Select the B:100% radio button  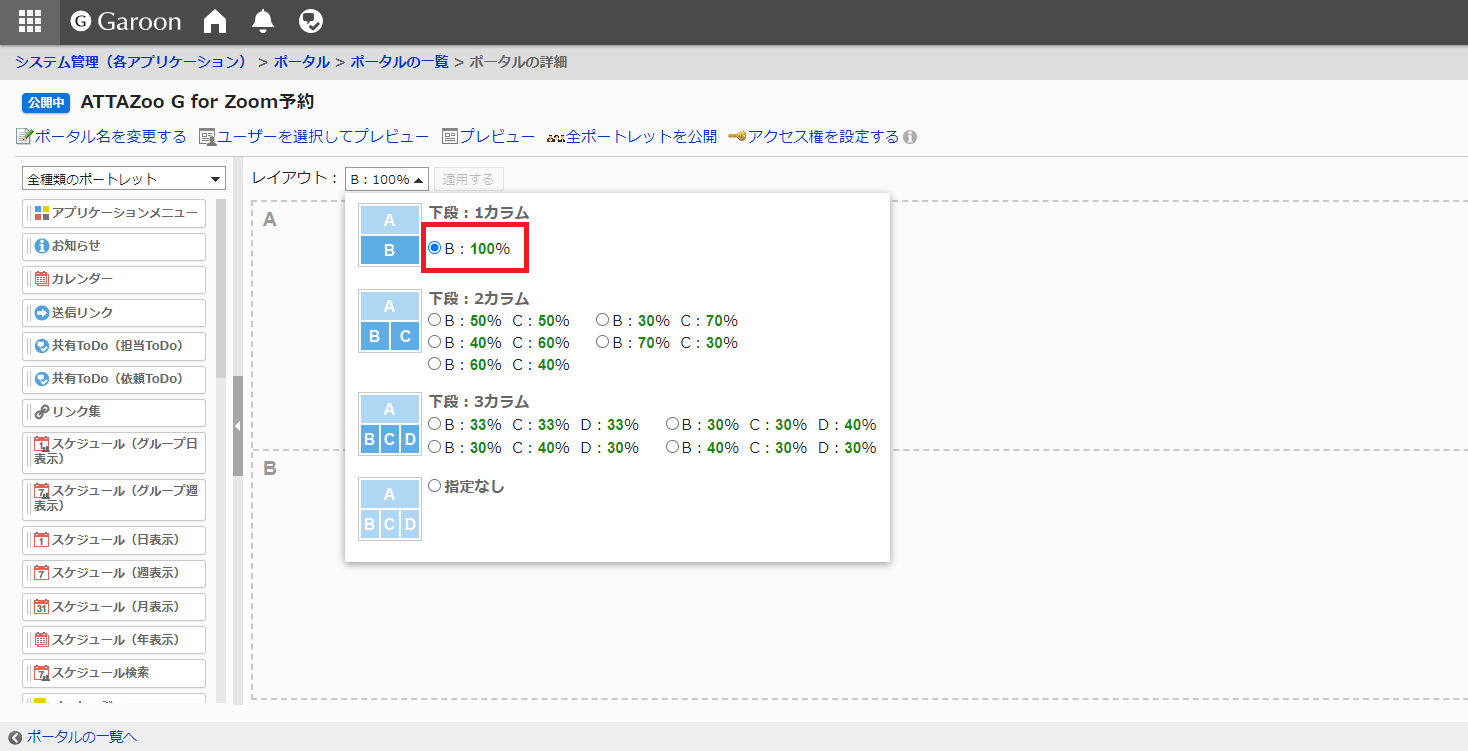[435, 248]
